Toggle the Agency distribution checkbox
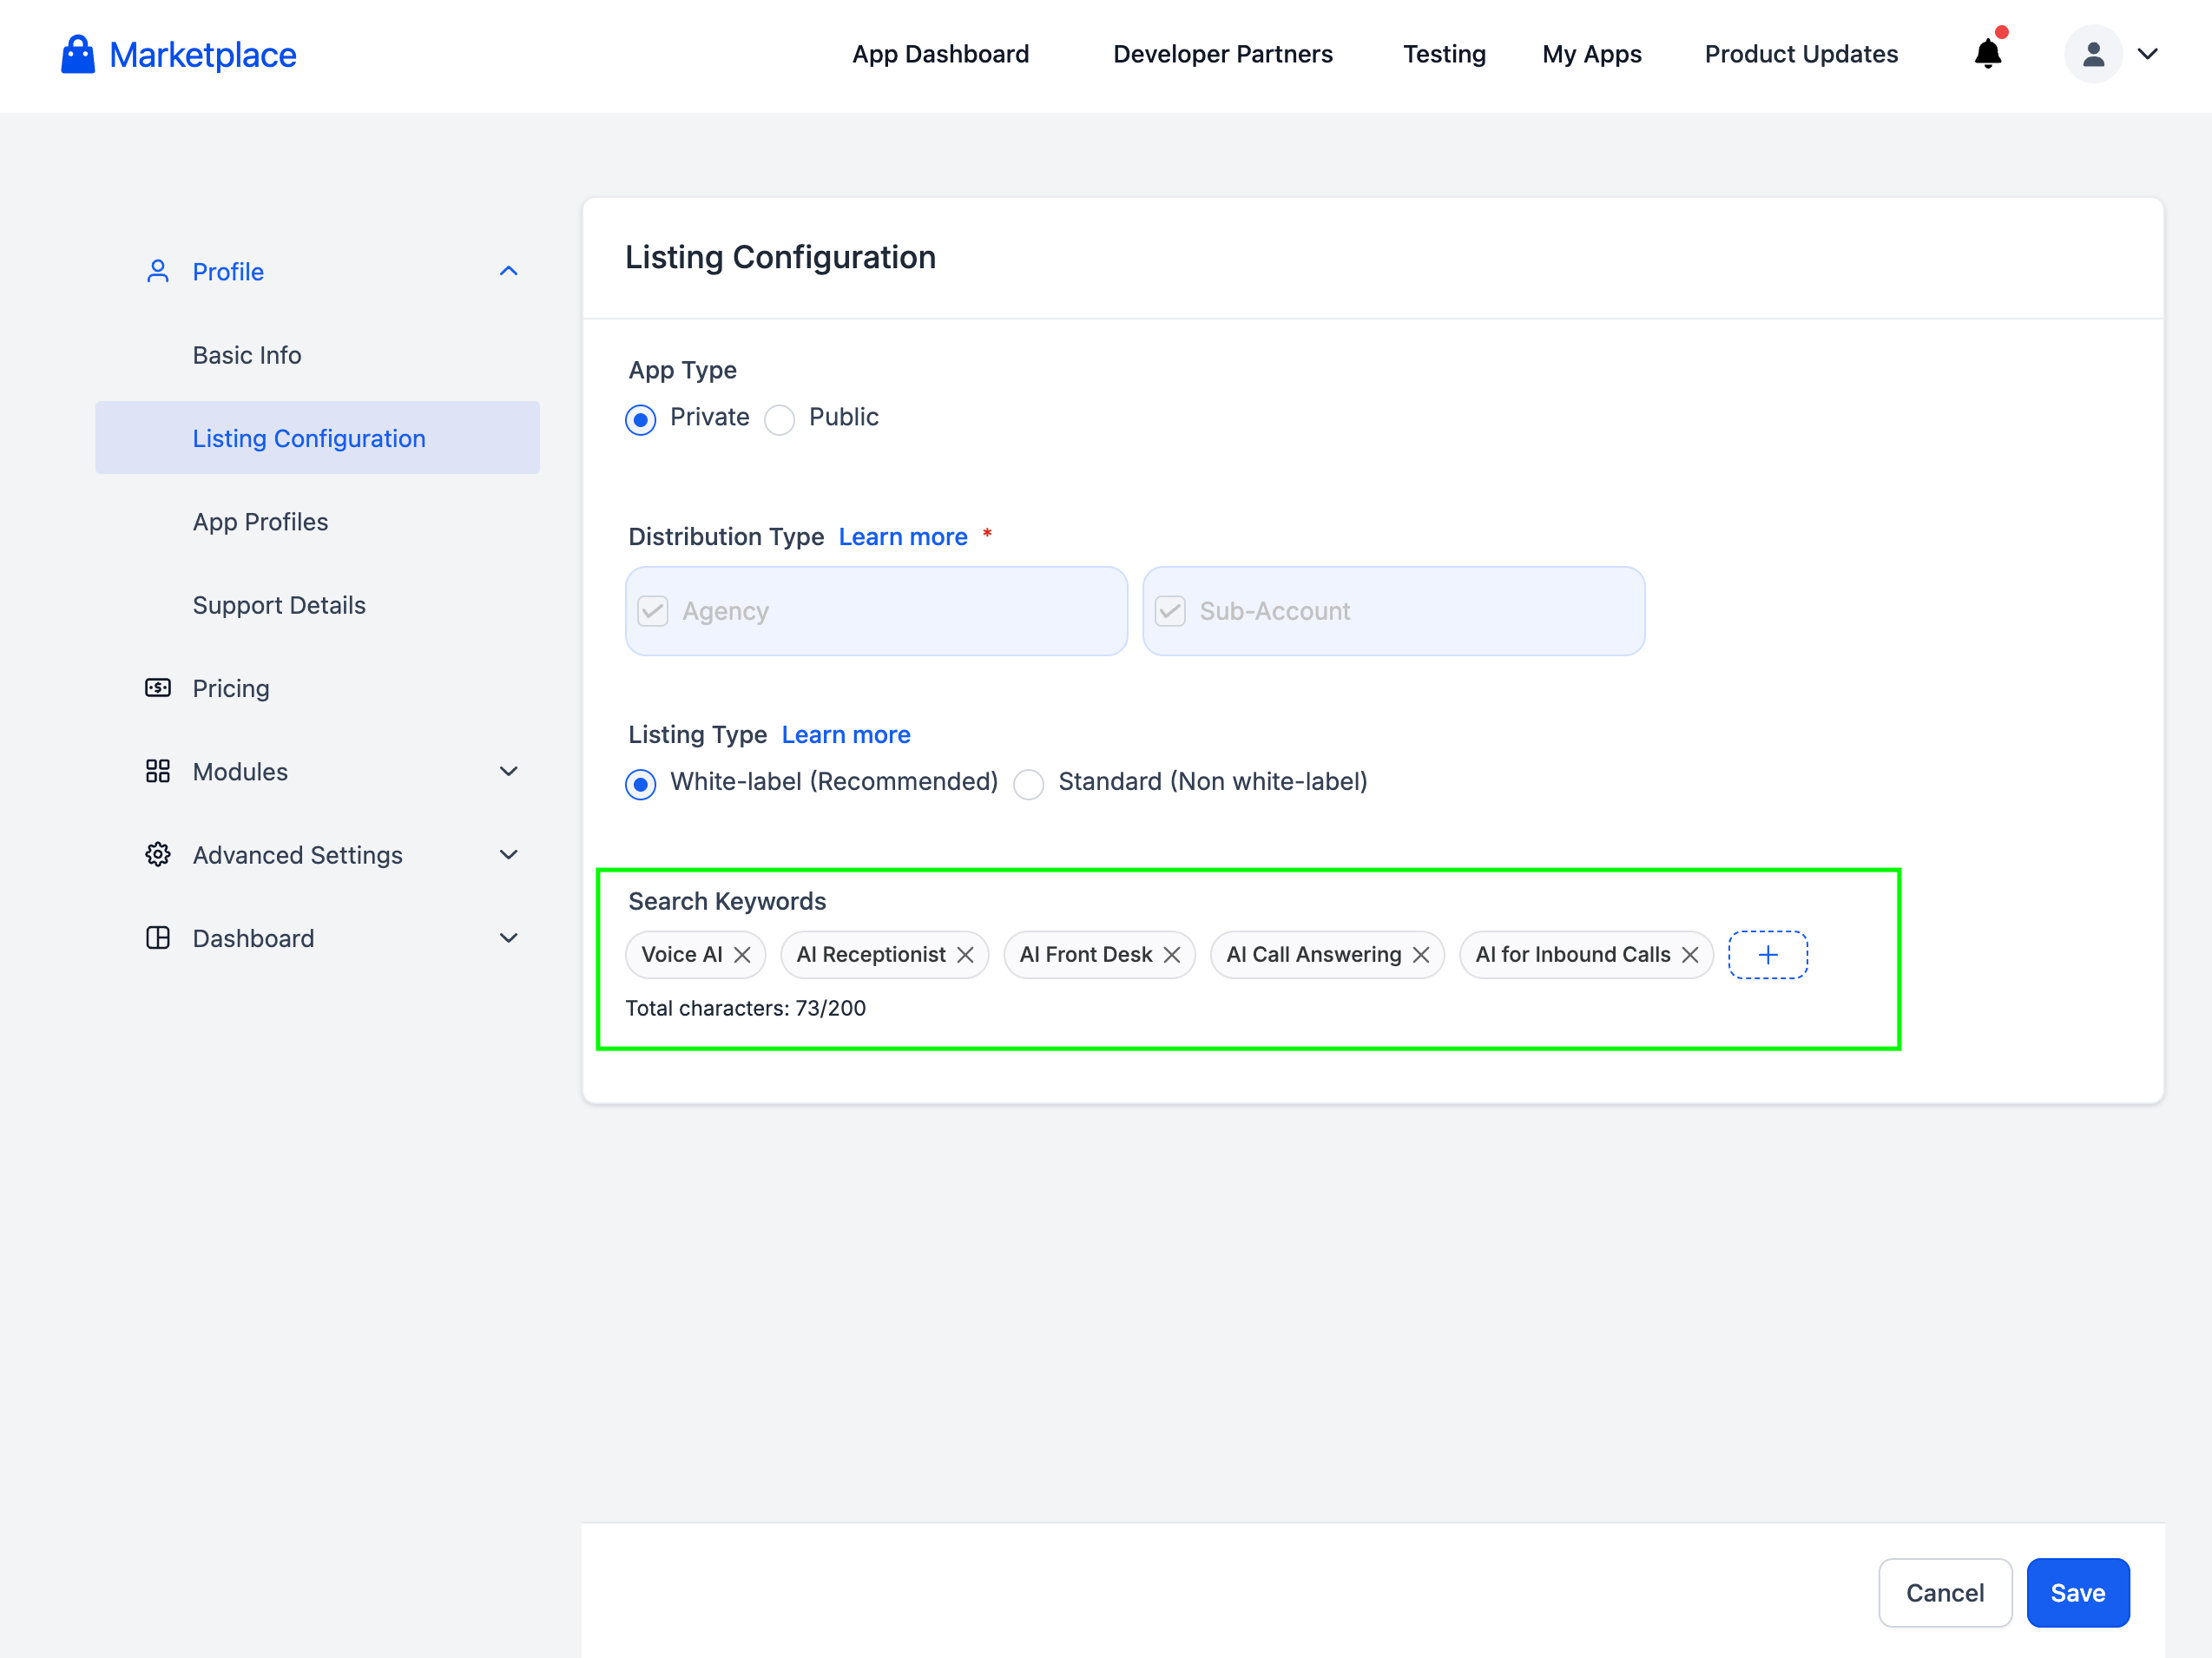Screen dimensions: 2212x1658 tap(654, 611)
